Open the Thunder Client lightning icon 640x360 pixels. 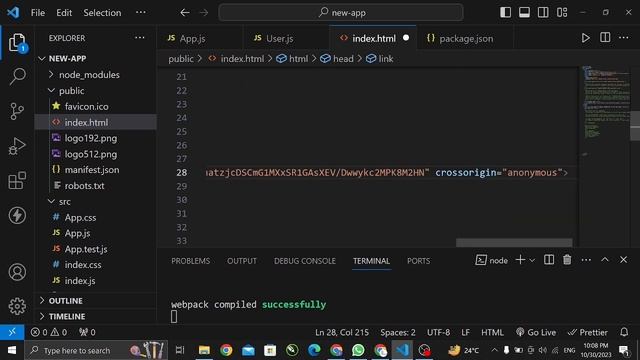[x=17, y=215]
